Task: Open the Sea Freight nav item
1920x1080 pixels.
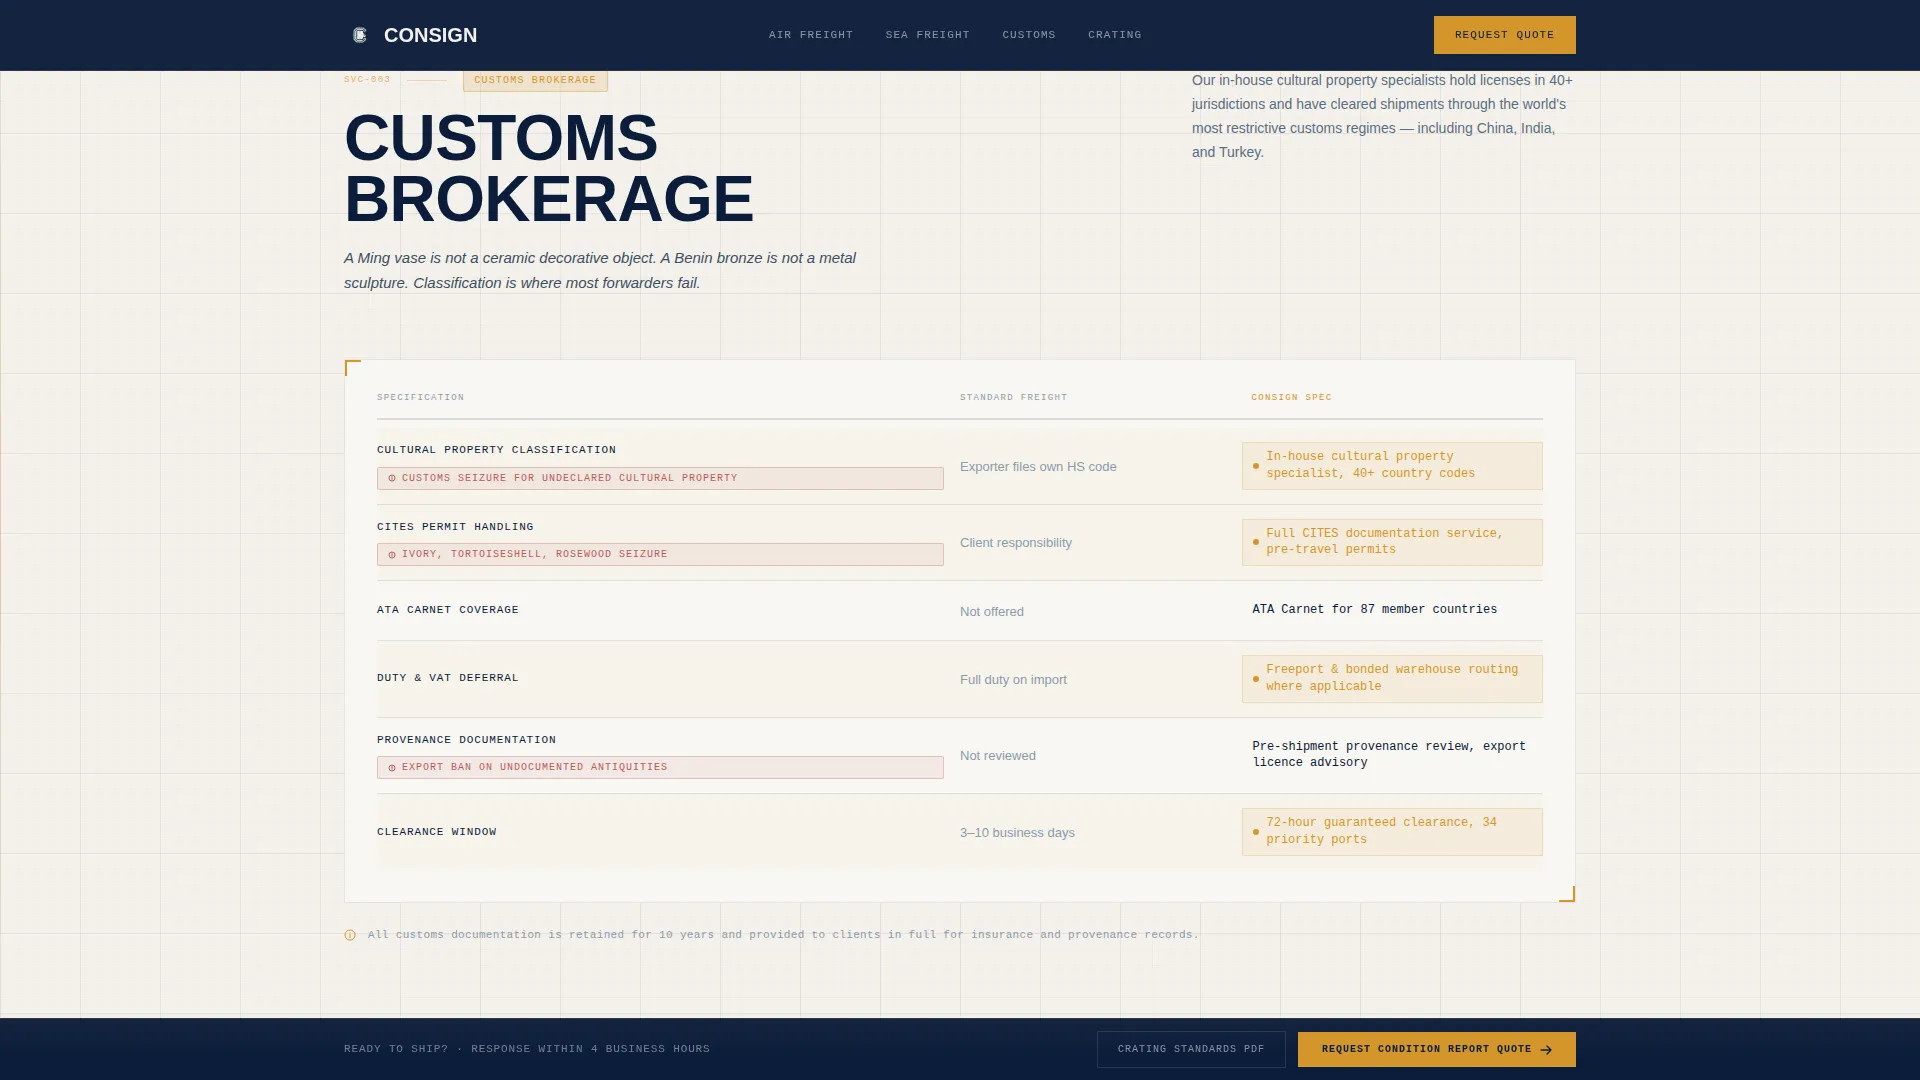Action: coord(927,35)
